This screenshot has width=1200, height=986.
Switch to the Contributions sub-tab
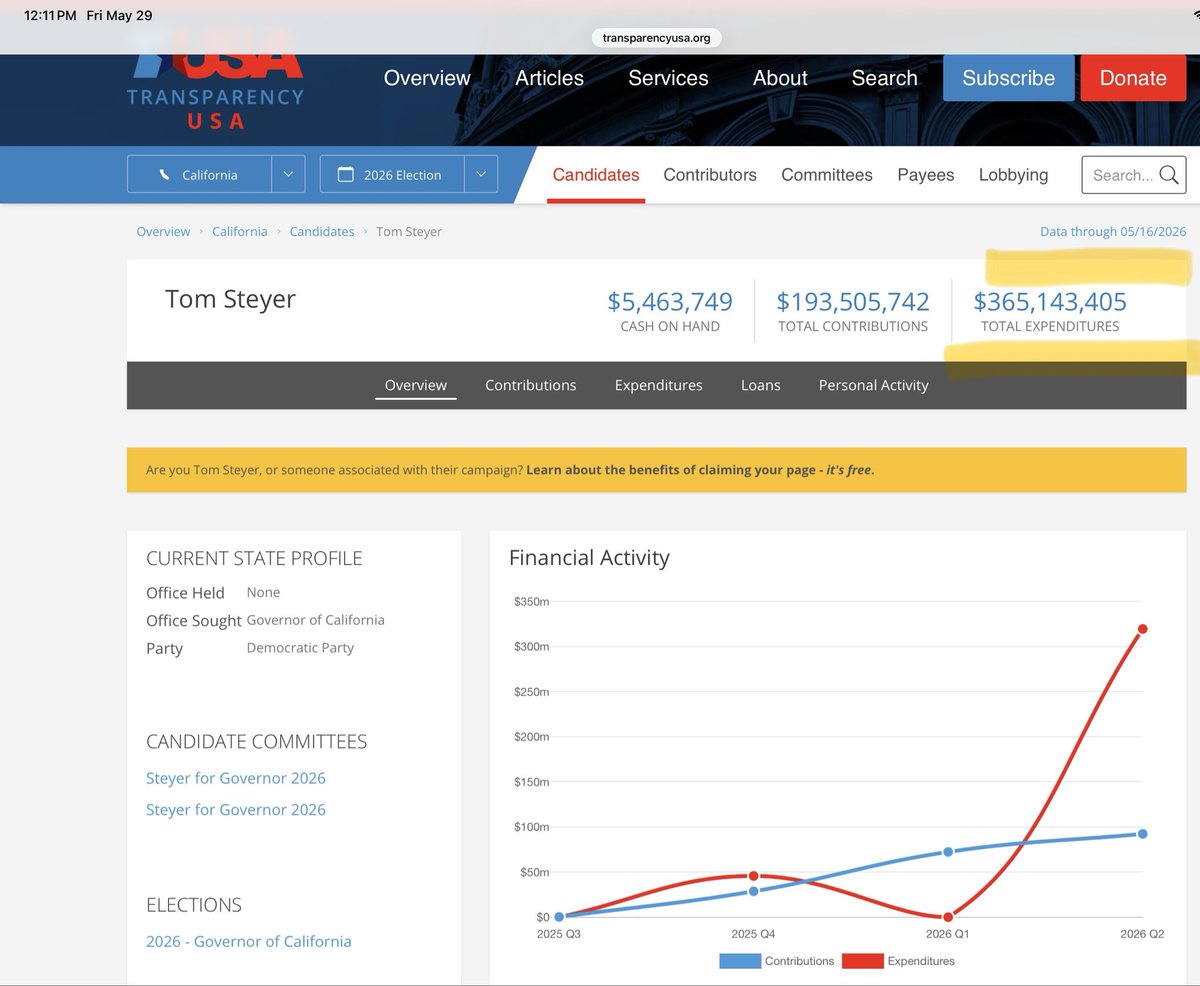[x=531, y=385]
